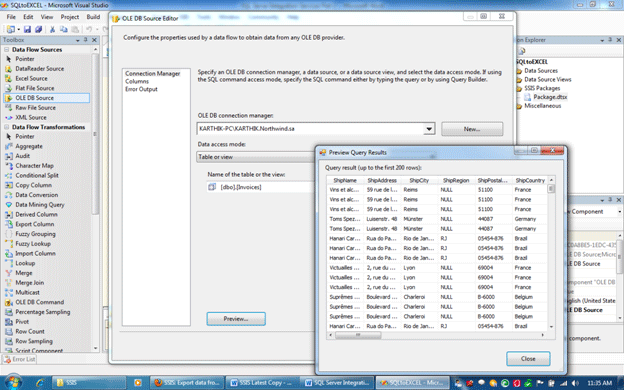Select the Merge Join transformation
624x390 pixels.
[29, 283]
